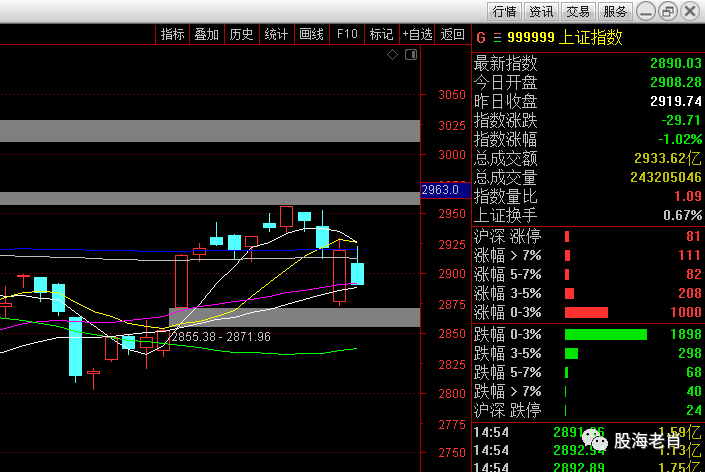The height and width of the screenshot is (472, 705).
Task: Select the 画线 drawing tool
Action: click(x=311, y=34)
